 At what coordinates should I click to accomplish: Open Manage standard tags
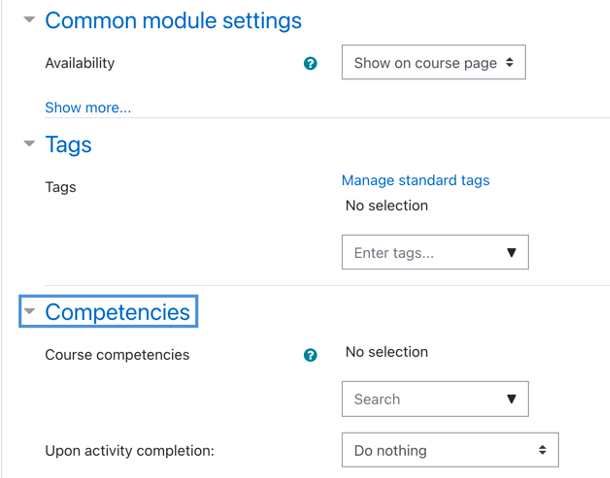pyautogui.click(x=415, y=180)
